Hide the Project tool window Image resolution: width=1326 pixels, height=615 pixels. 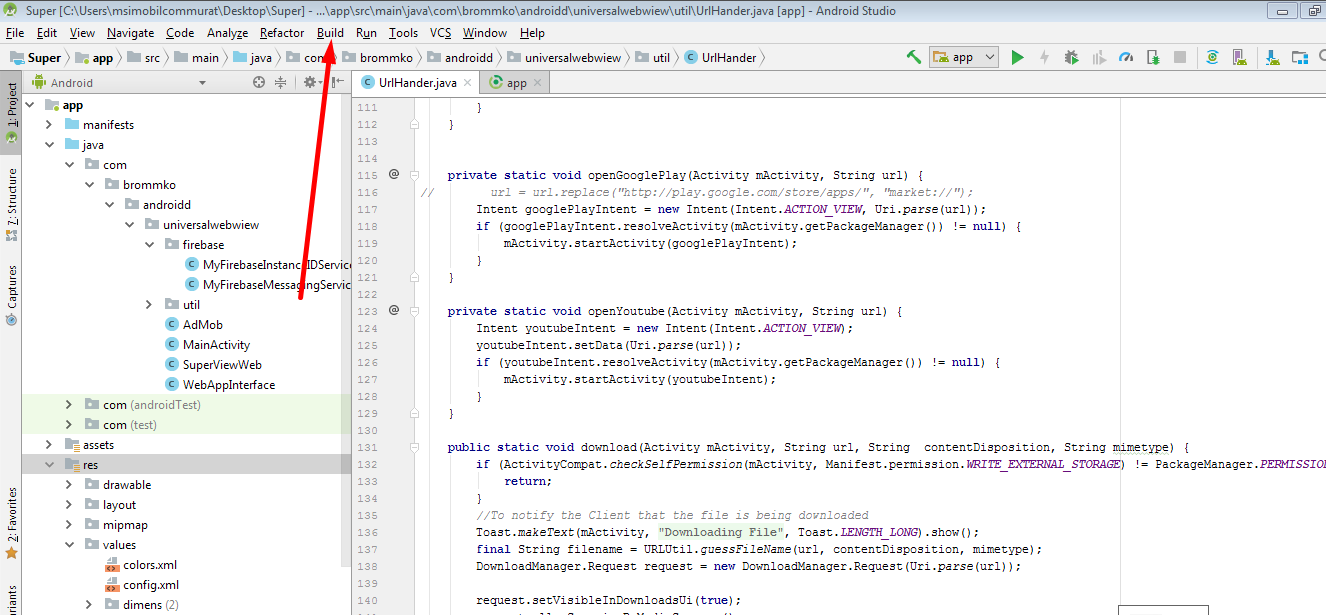pyautogui.click(x=336, y=82)
